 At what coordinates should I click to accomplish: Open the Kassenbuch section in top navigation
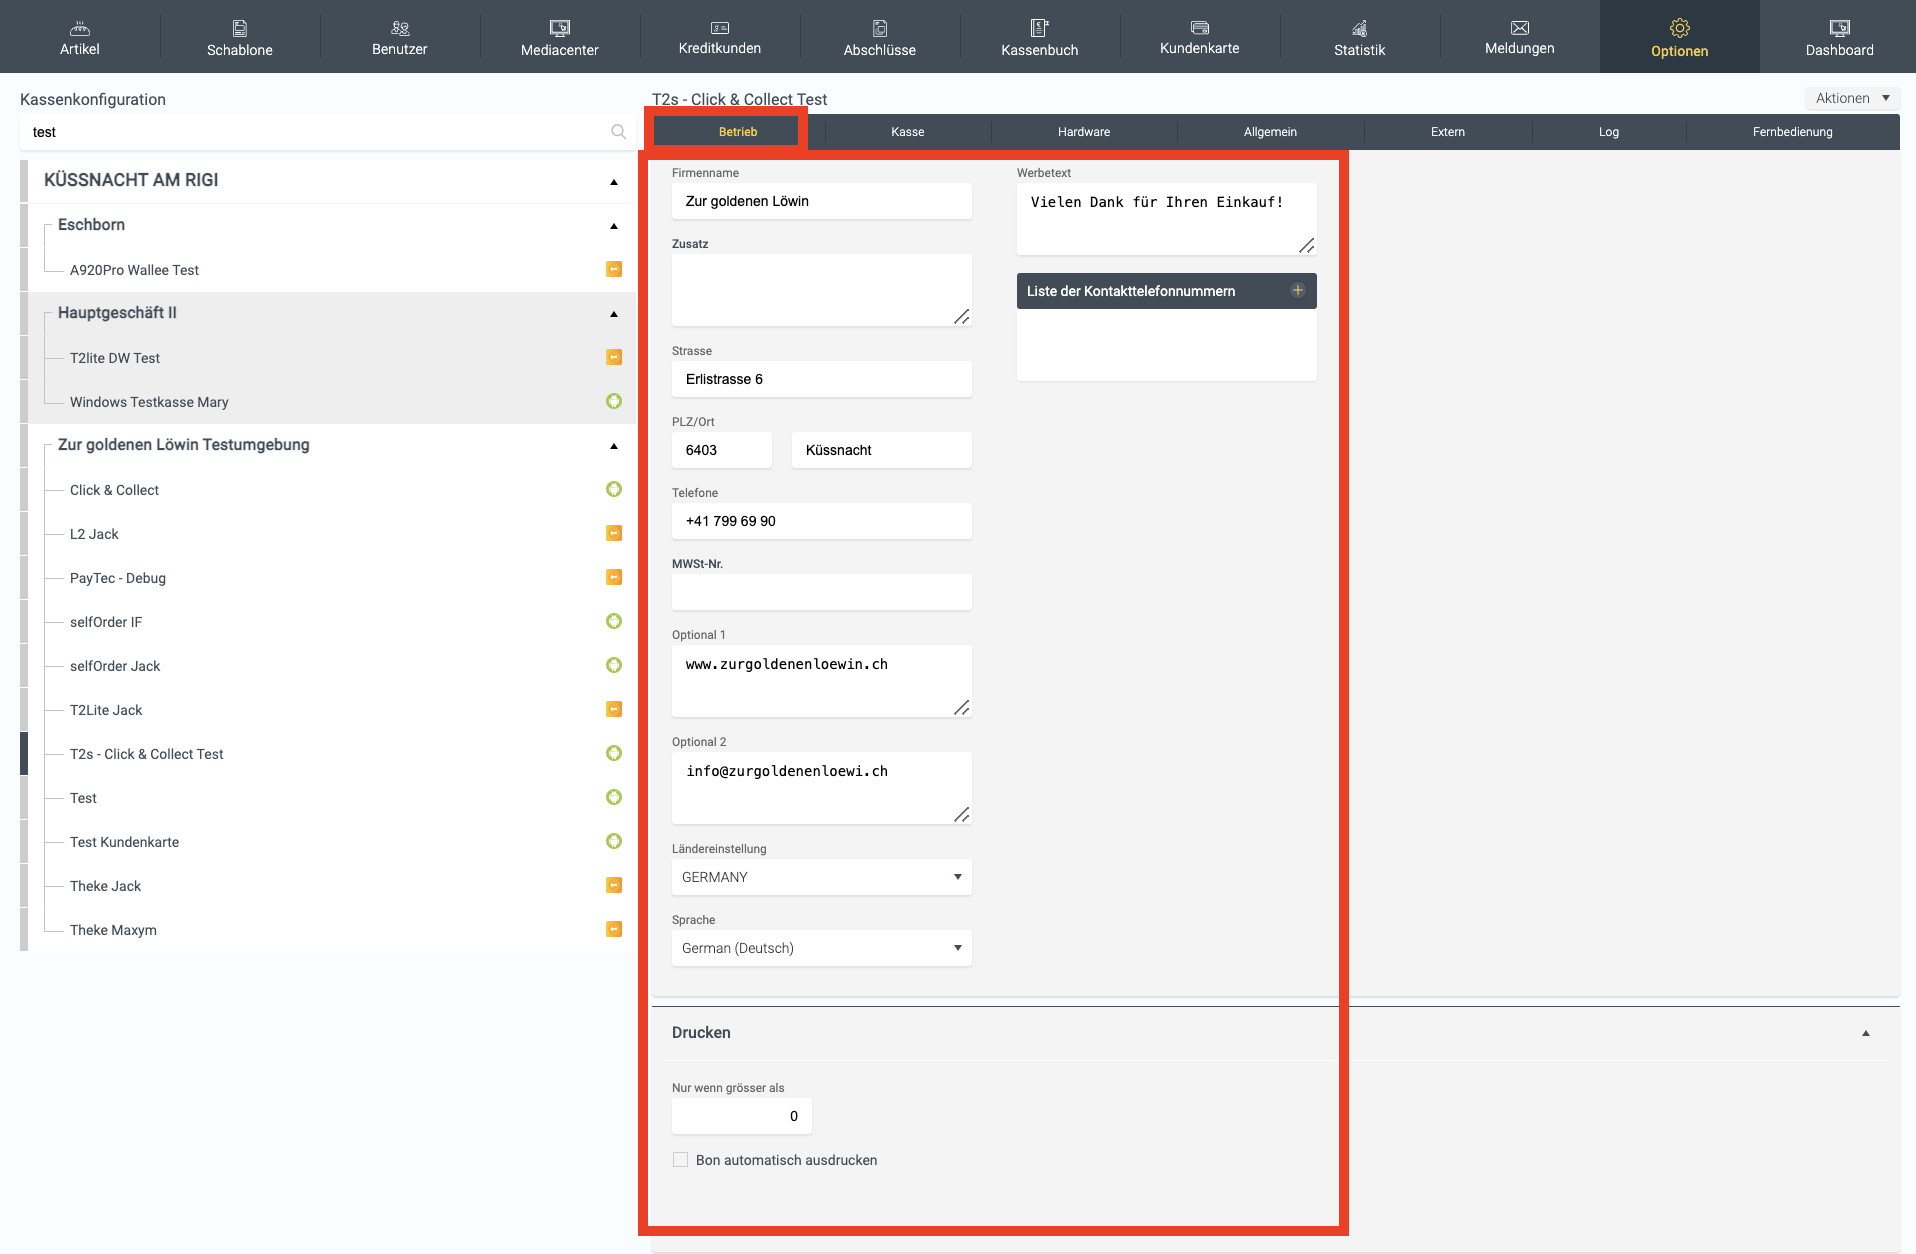(1039, 37)
